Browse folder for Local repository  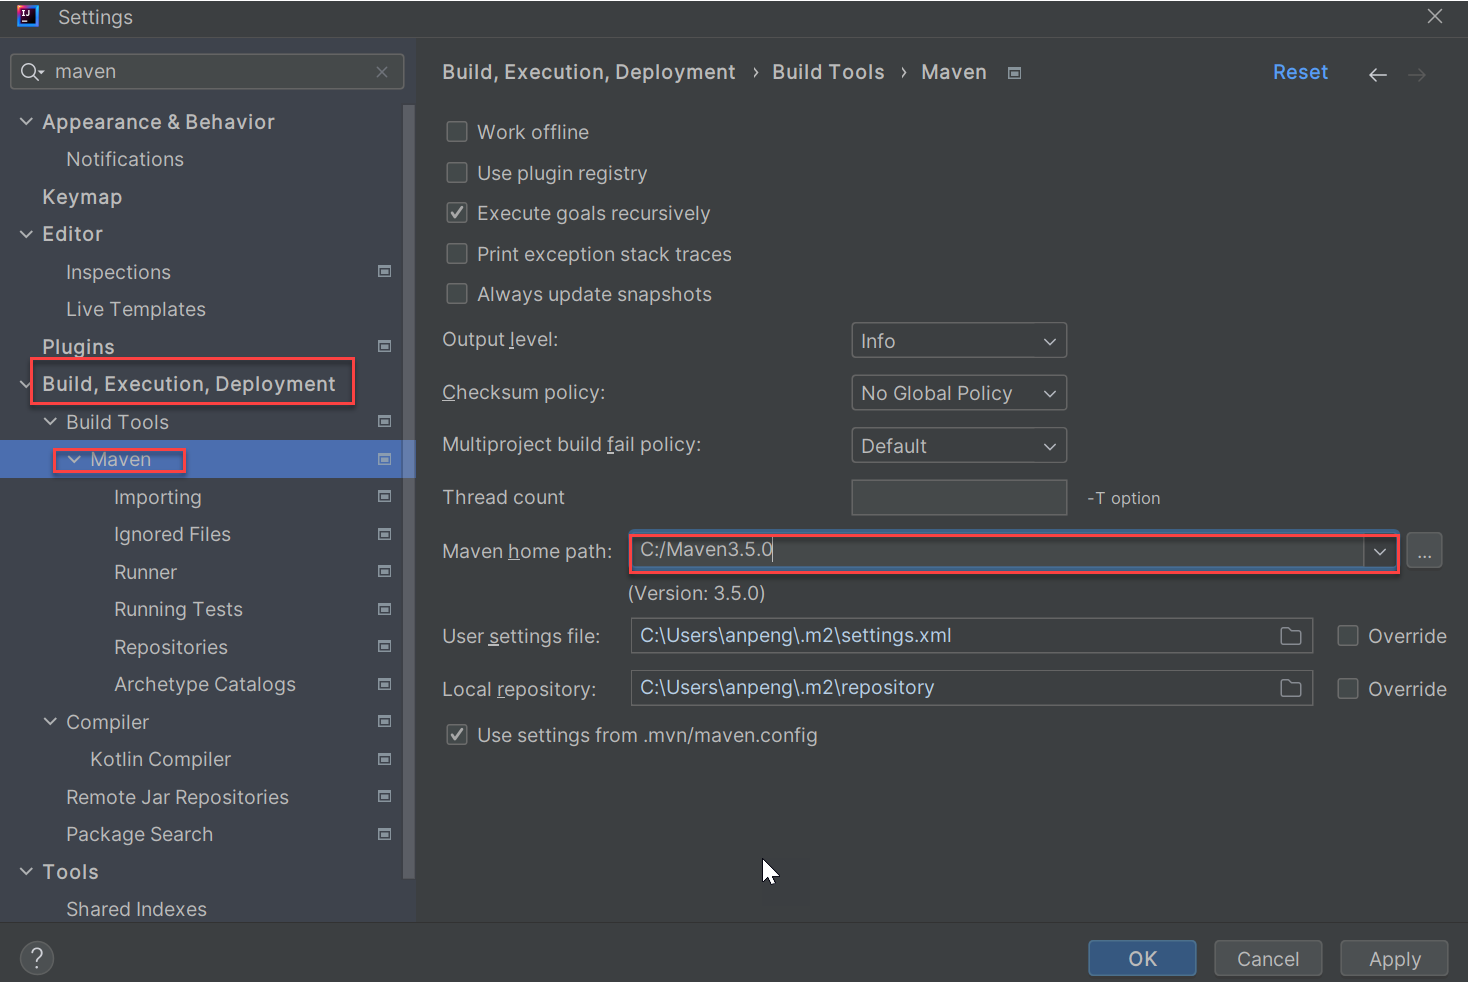[x=1291, y=688]
